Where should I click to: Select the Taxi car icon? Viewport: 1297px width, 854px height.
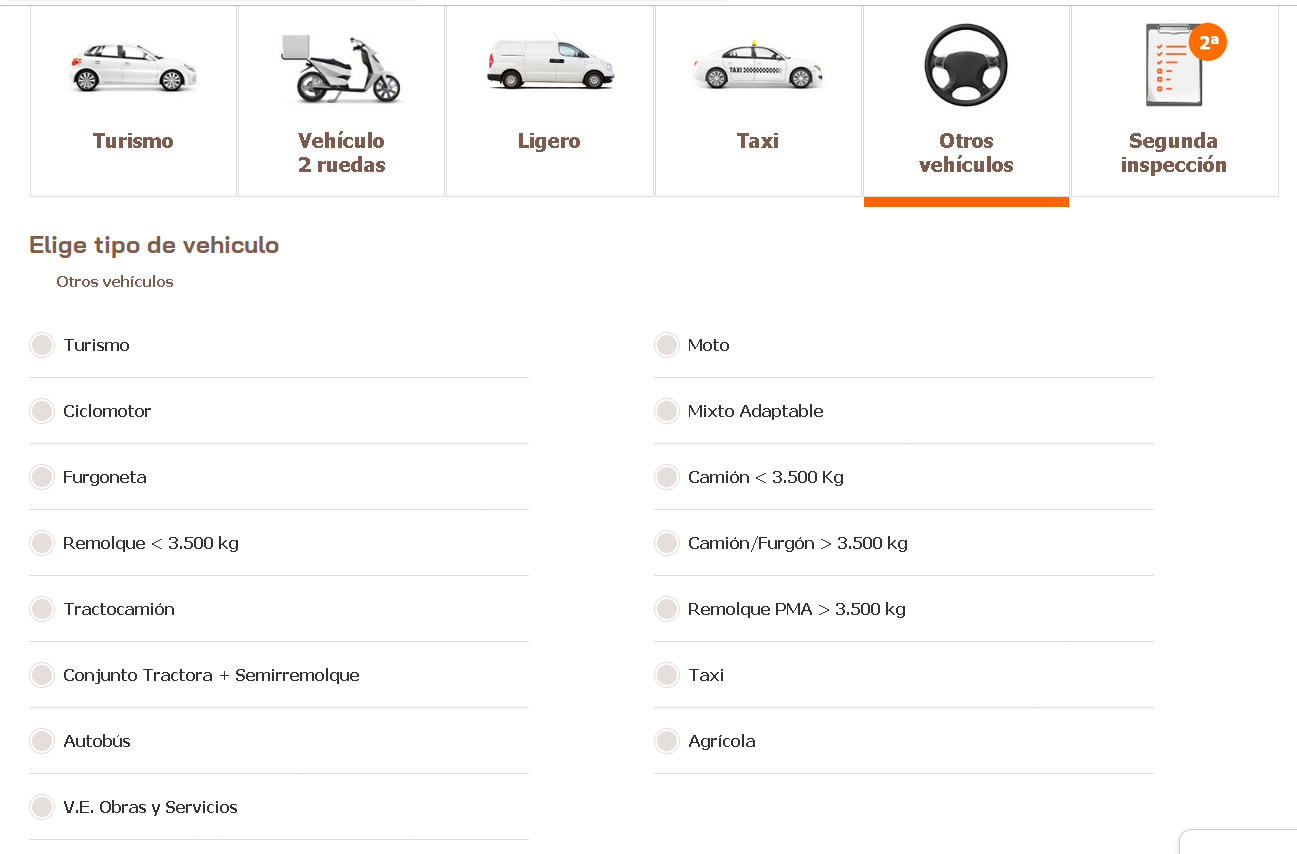(x=758, y=66)
